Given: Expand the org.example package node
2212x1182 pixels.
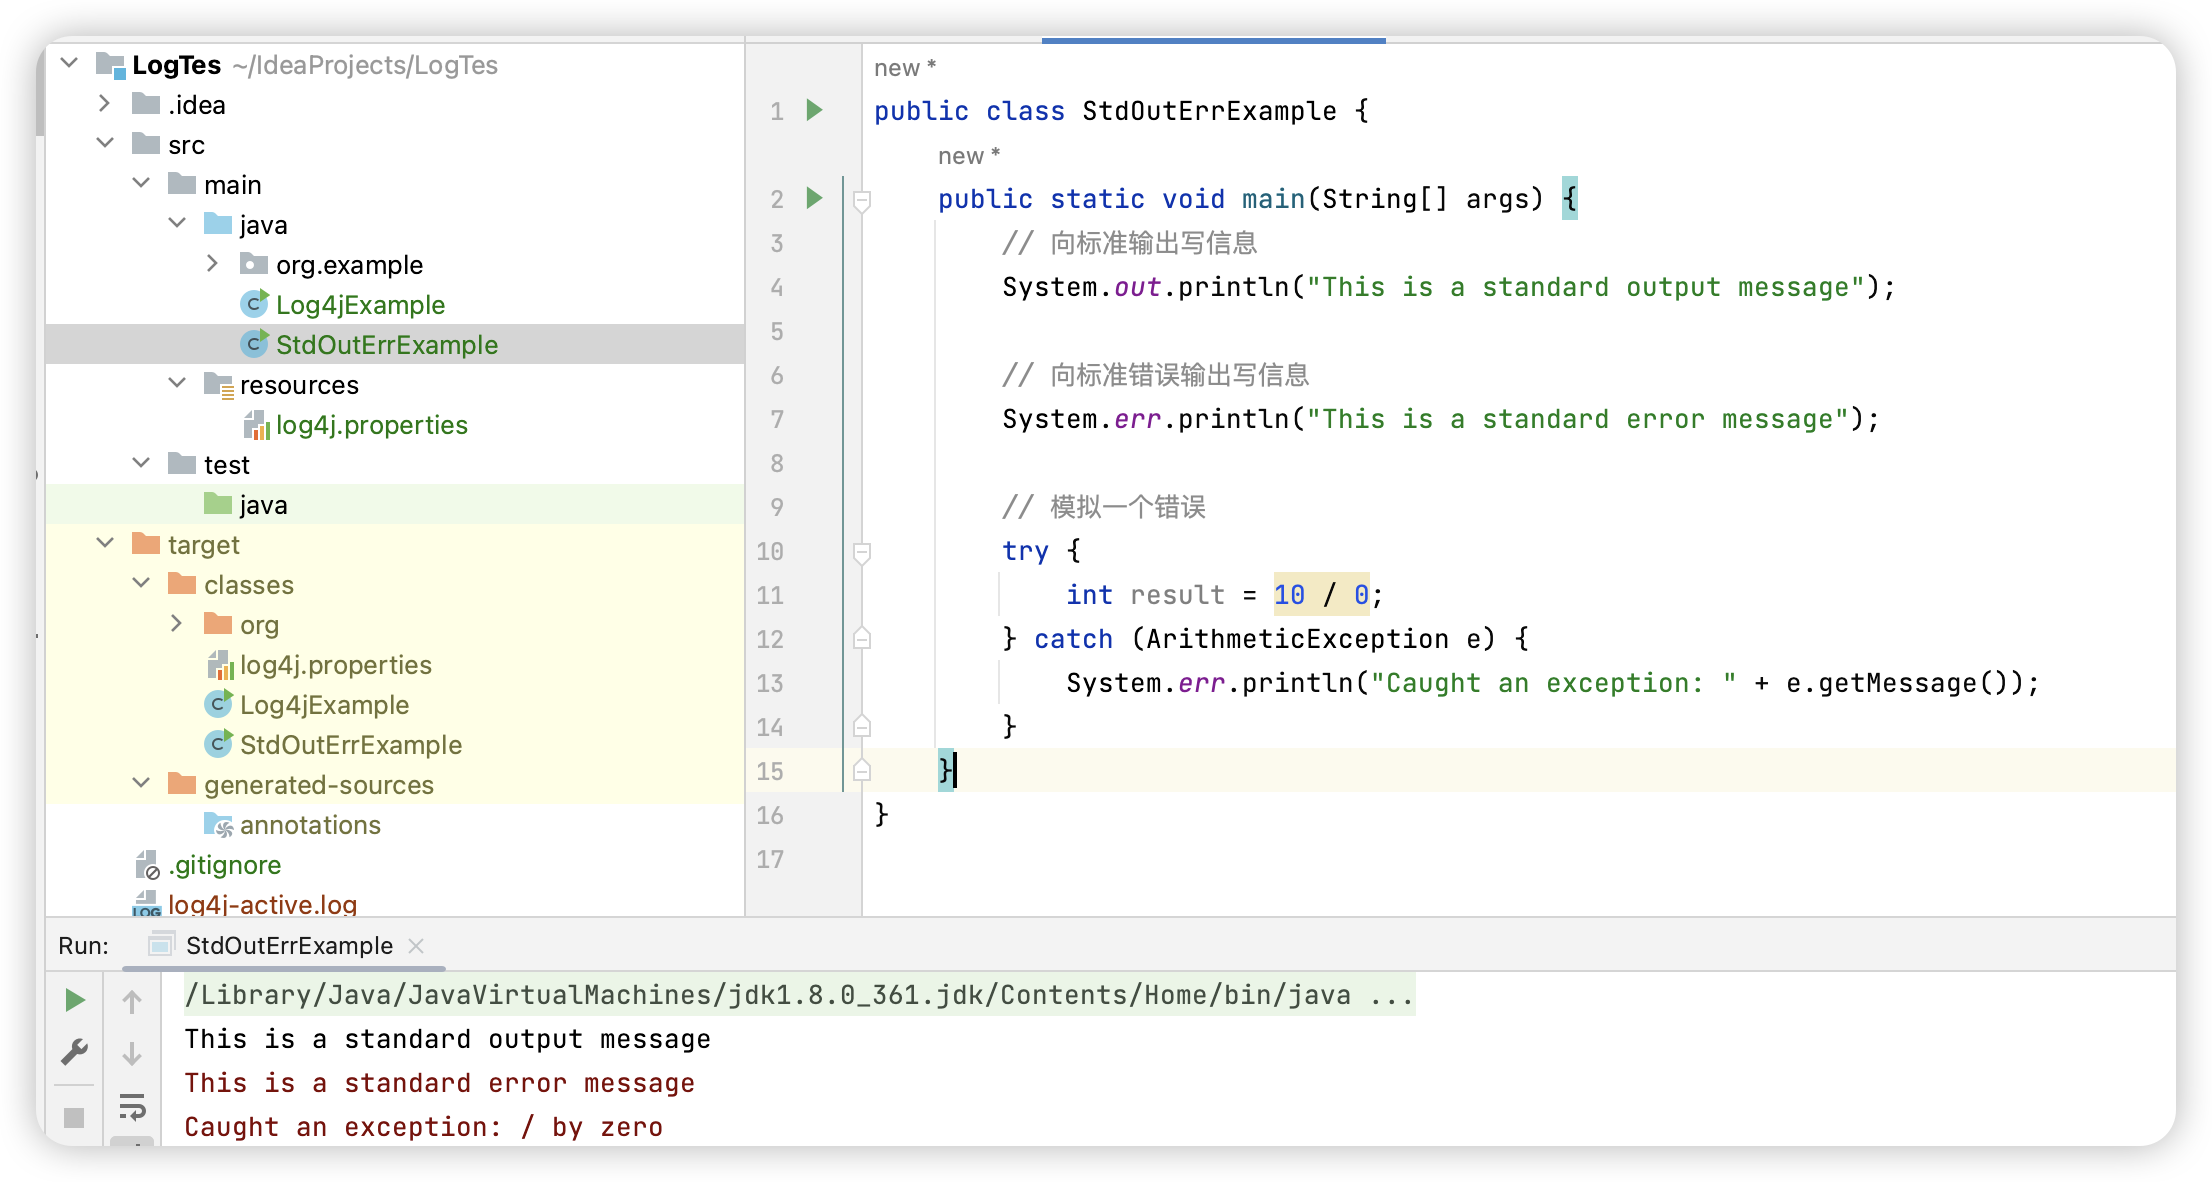Looking at the screenshot, I should tap(212, 264).
